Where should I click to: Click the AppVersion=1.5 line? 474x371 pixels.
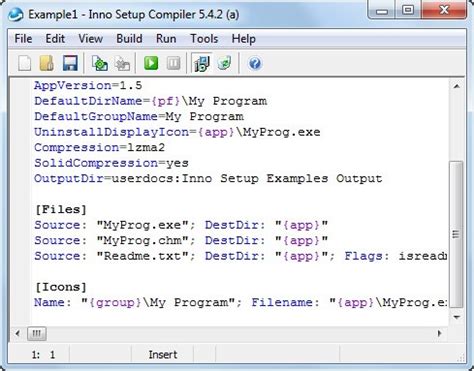click(x=88, y=86)
